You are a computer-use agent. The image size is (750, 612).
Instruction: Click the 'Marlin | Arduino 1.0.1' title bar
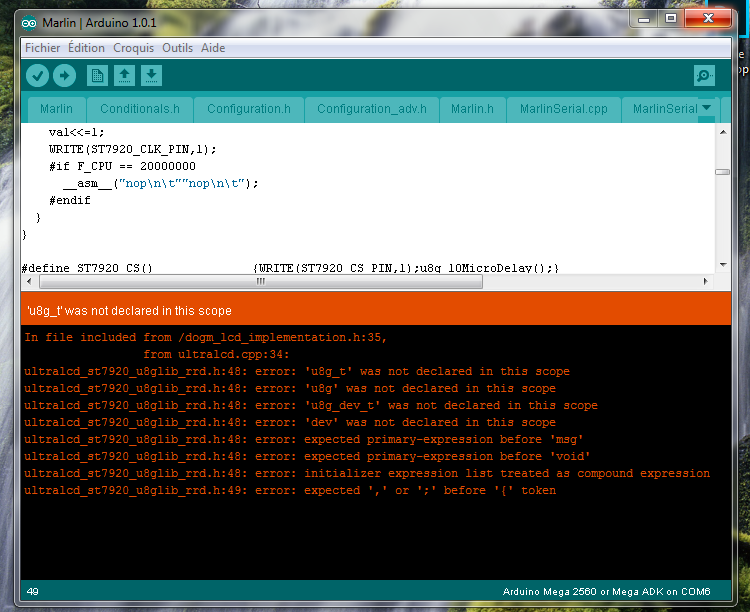point(99,23)
